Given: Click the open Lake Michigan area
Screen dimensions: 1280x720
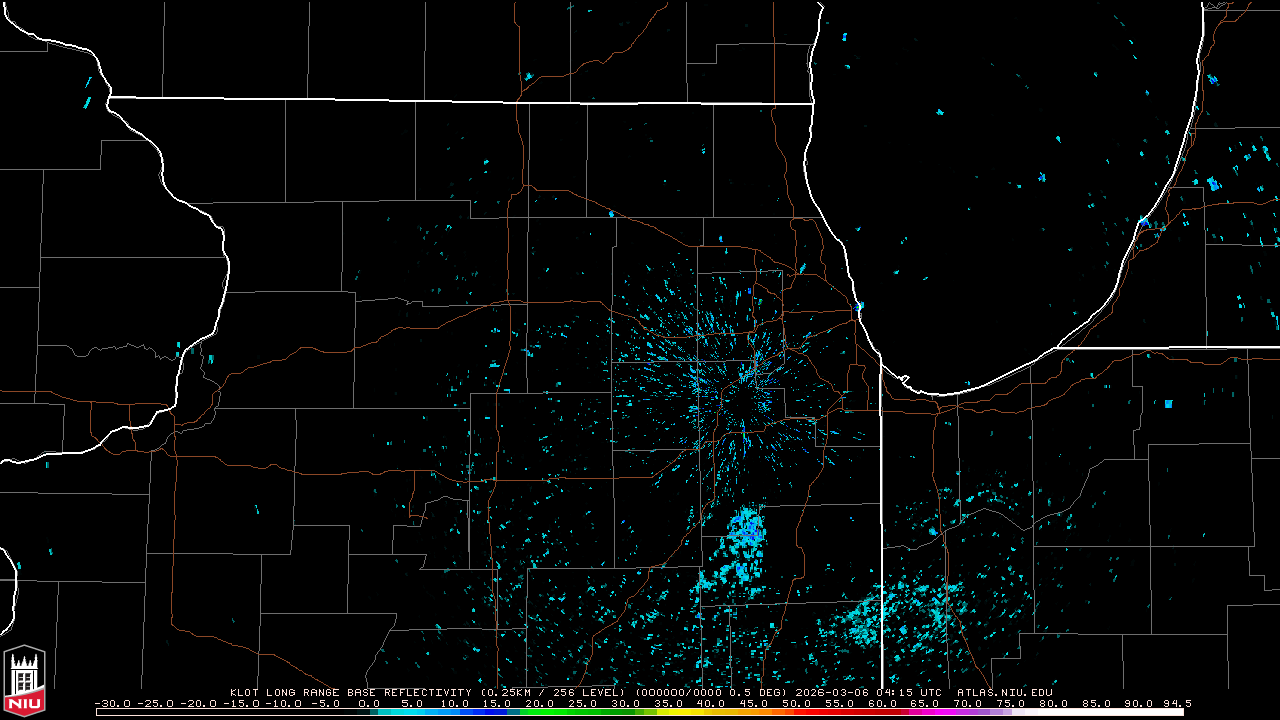Looking at the screenshot, I should (x=1000, y=200).
